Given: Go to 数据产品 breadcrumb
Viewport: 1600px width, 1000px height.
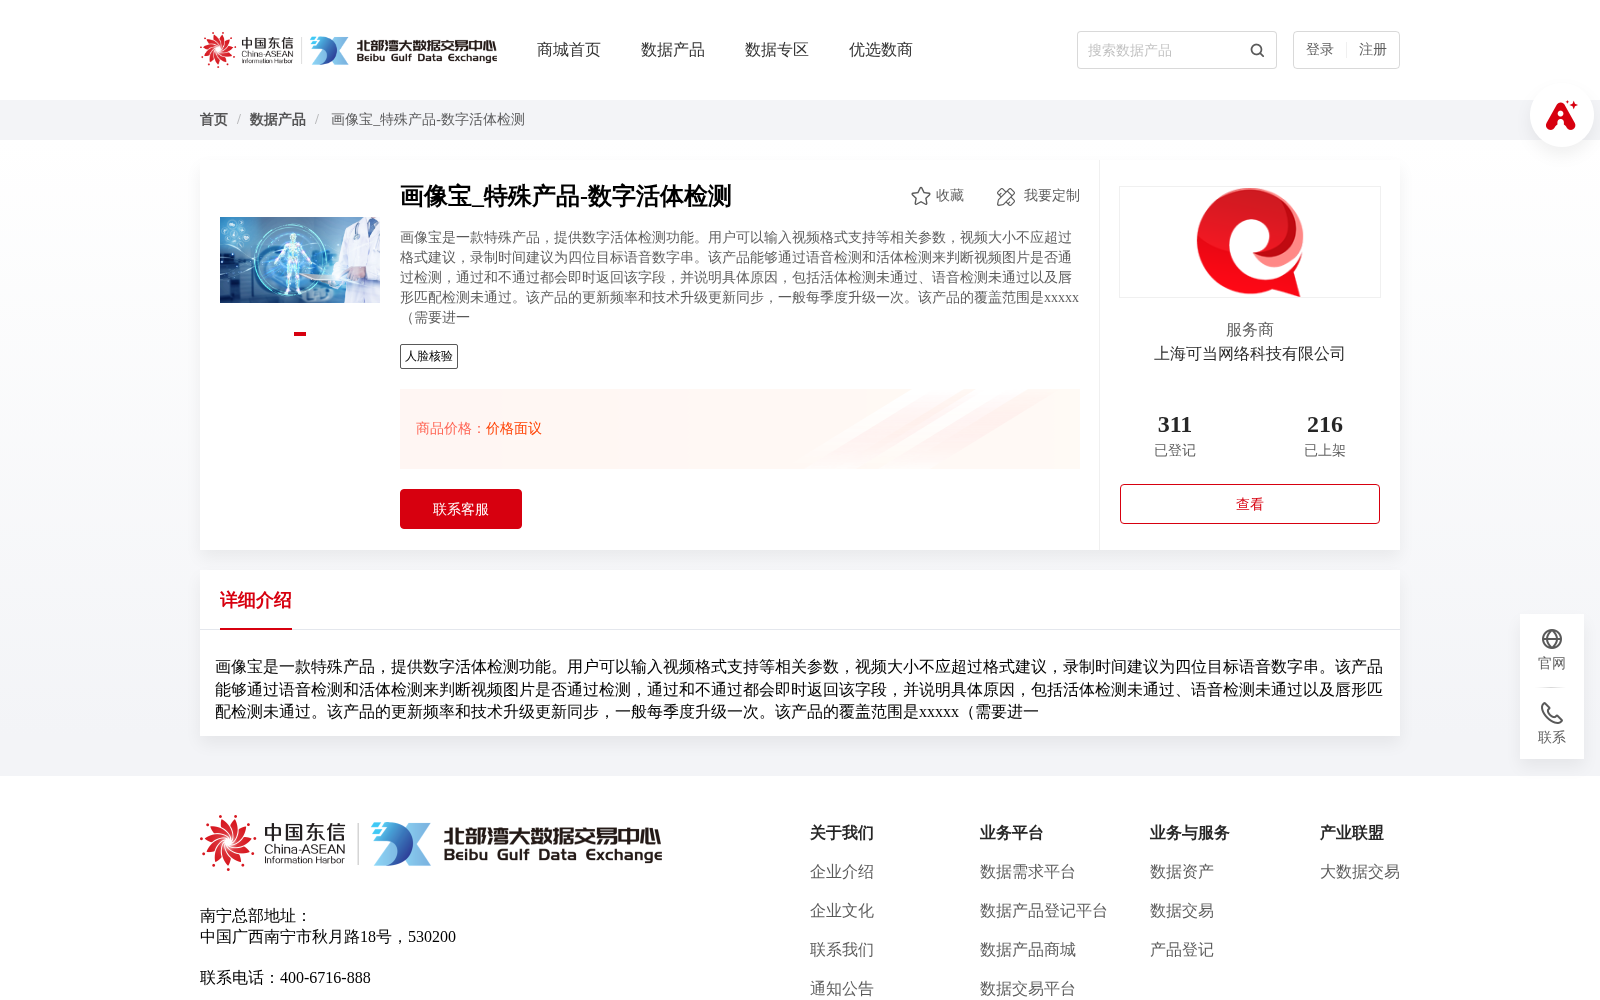Looking at the screenshot, I should (x=278, y=120).
